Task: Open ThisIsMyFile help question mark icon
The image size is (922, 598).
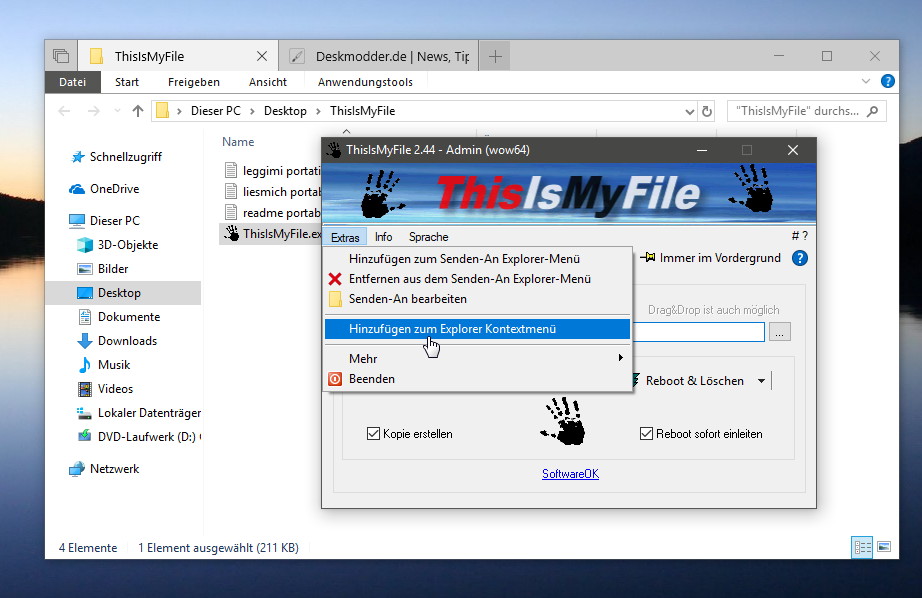Action: point(800,258)
